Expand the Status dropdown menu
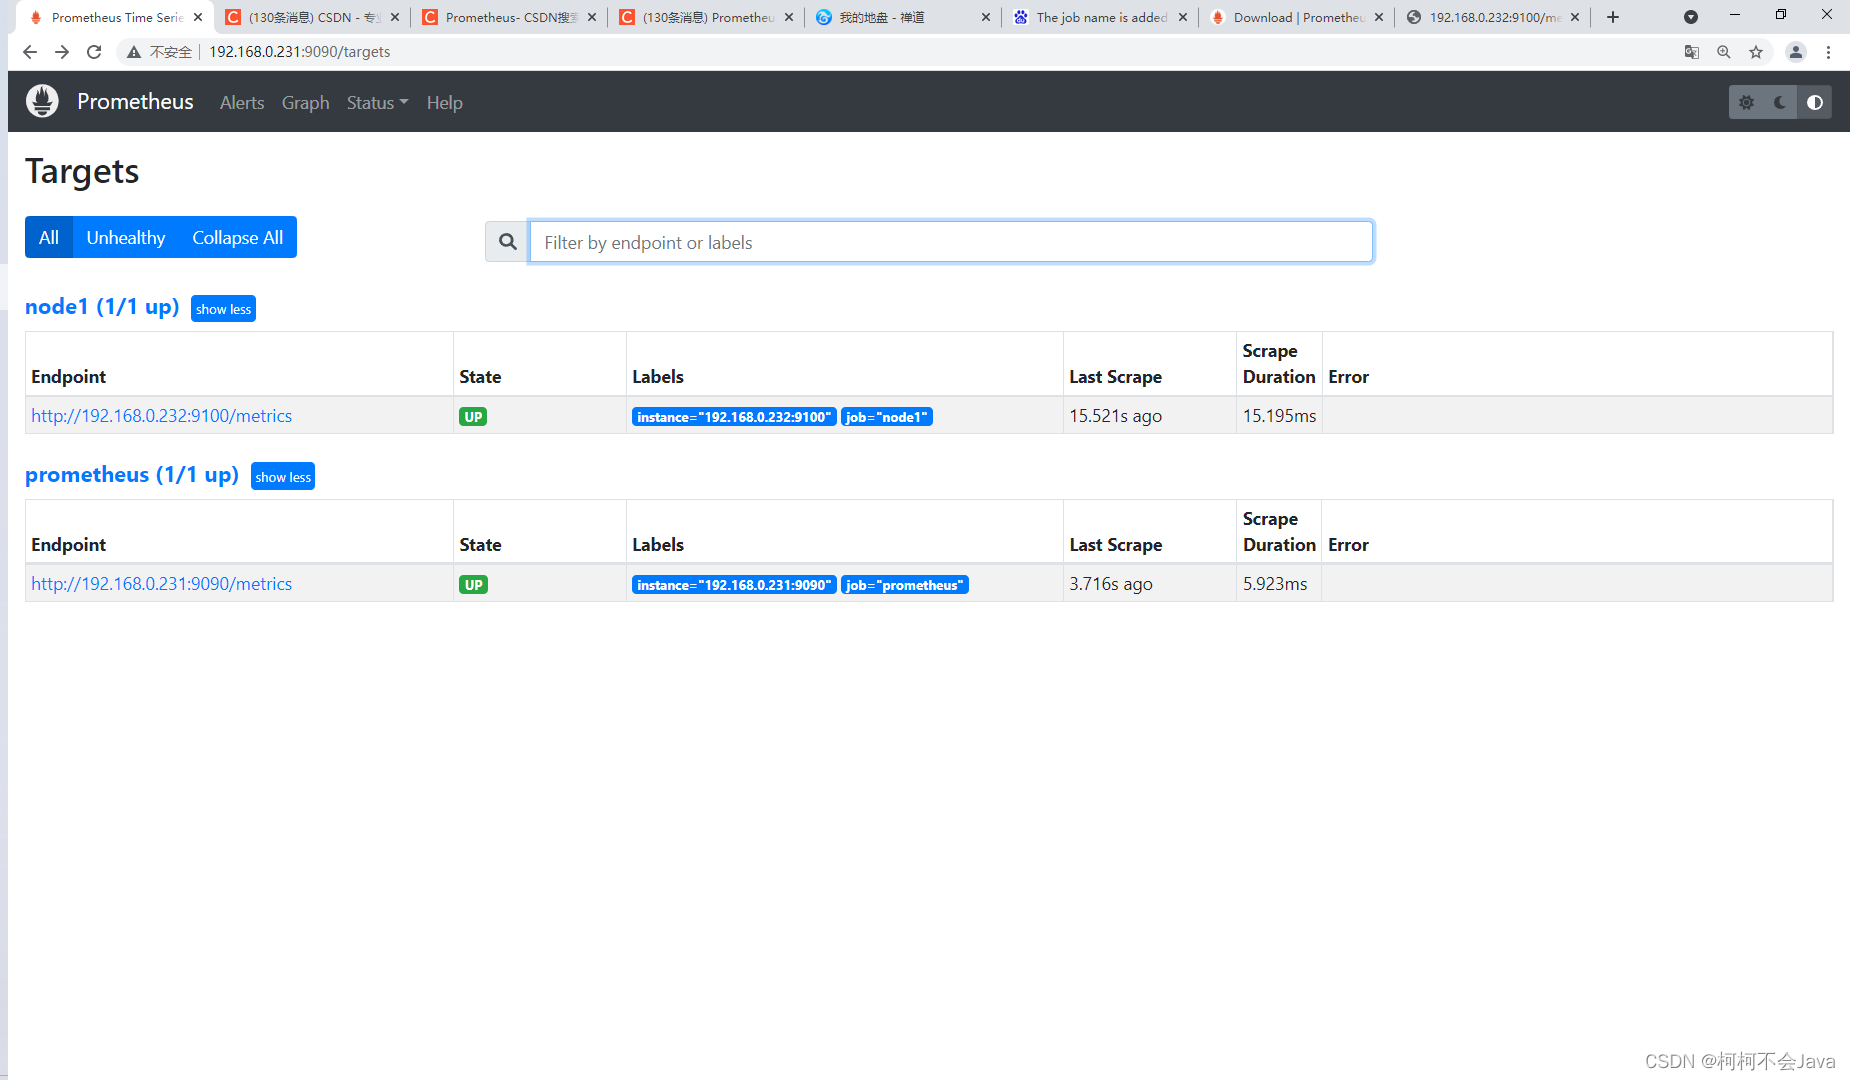This screenshot has width=1850, height=1080. pyautogui.click(x=377, y=103)
